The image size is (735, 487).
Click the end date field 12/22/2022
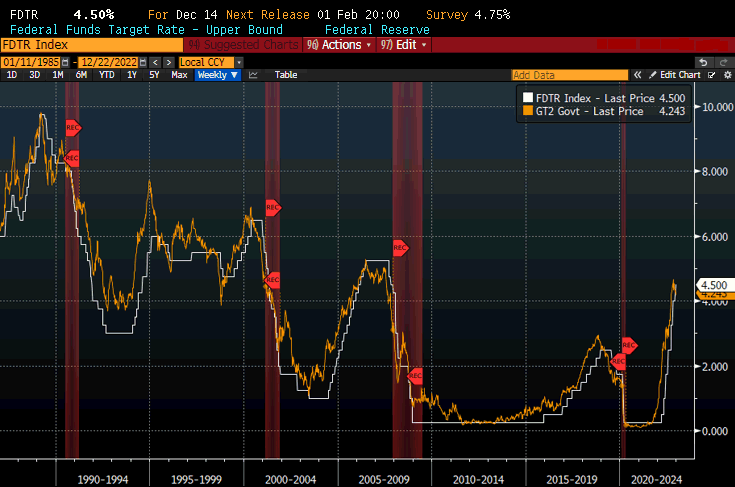109,62
